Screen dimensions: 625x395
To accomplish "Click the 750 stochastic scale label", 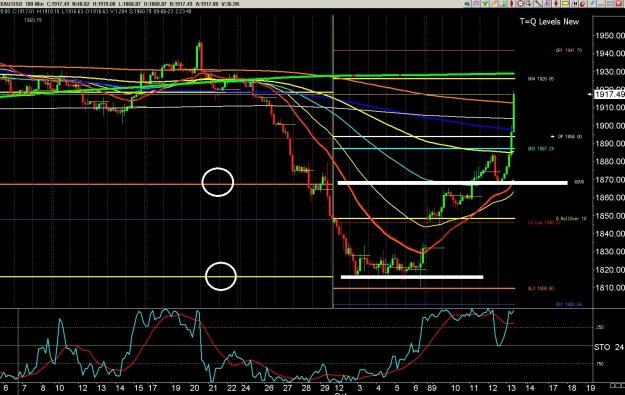I will (x=599, y=364).
